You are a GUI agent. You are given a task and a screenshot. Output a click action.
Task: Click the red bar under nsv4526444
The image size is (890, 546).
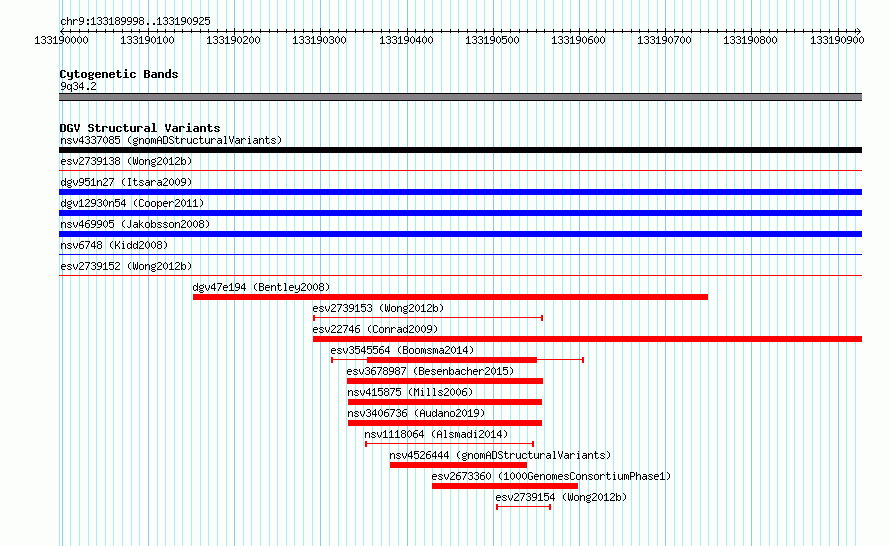coord(459,465)
